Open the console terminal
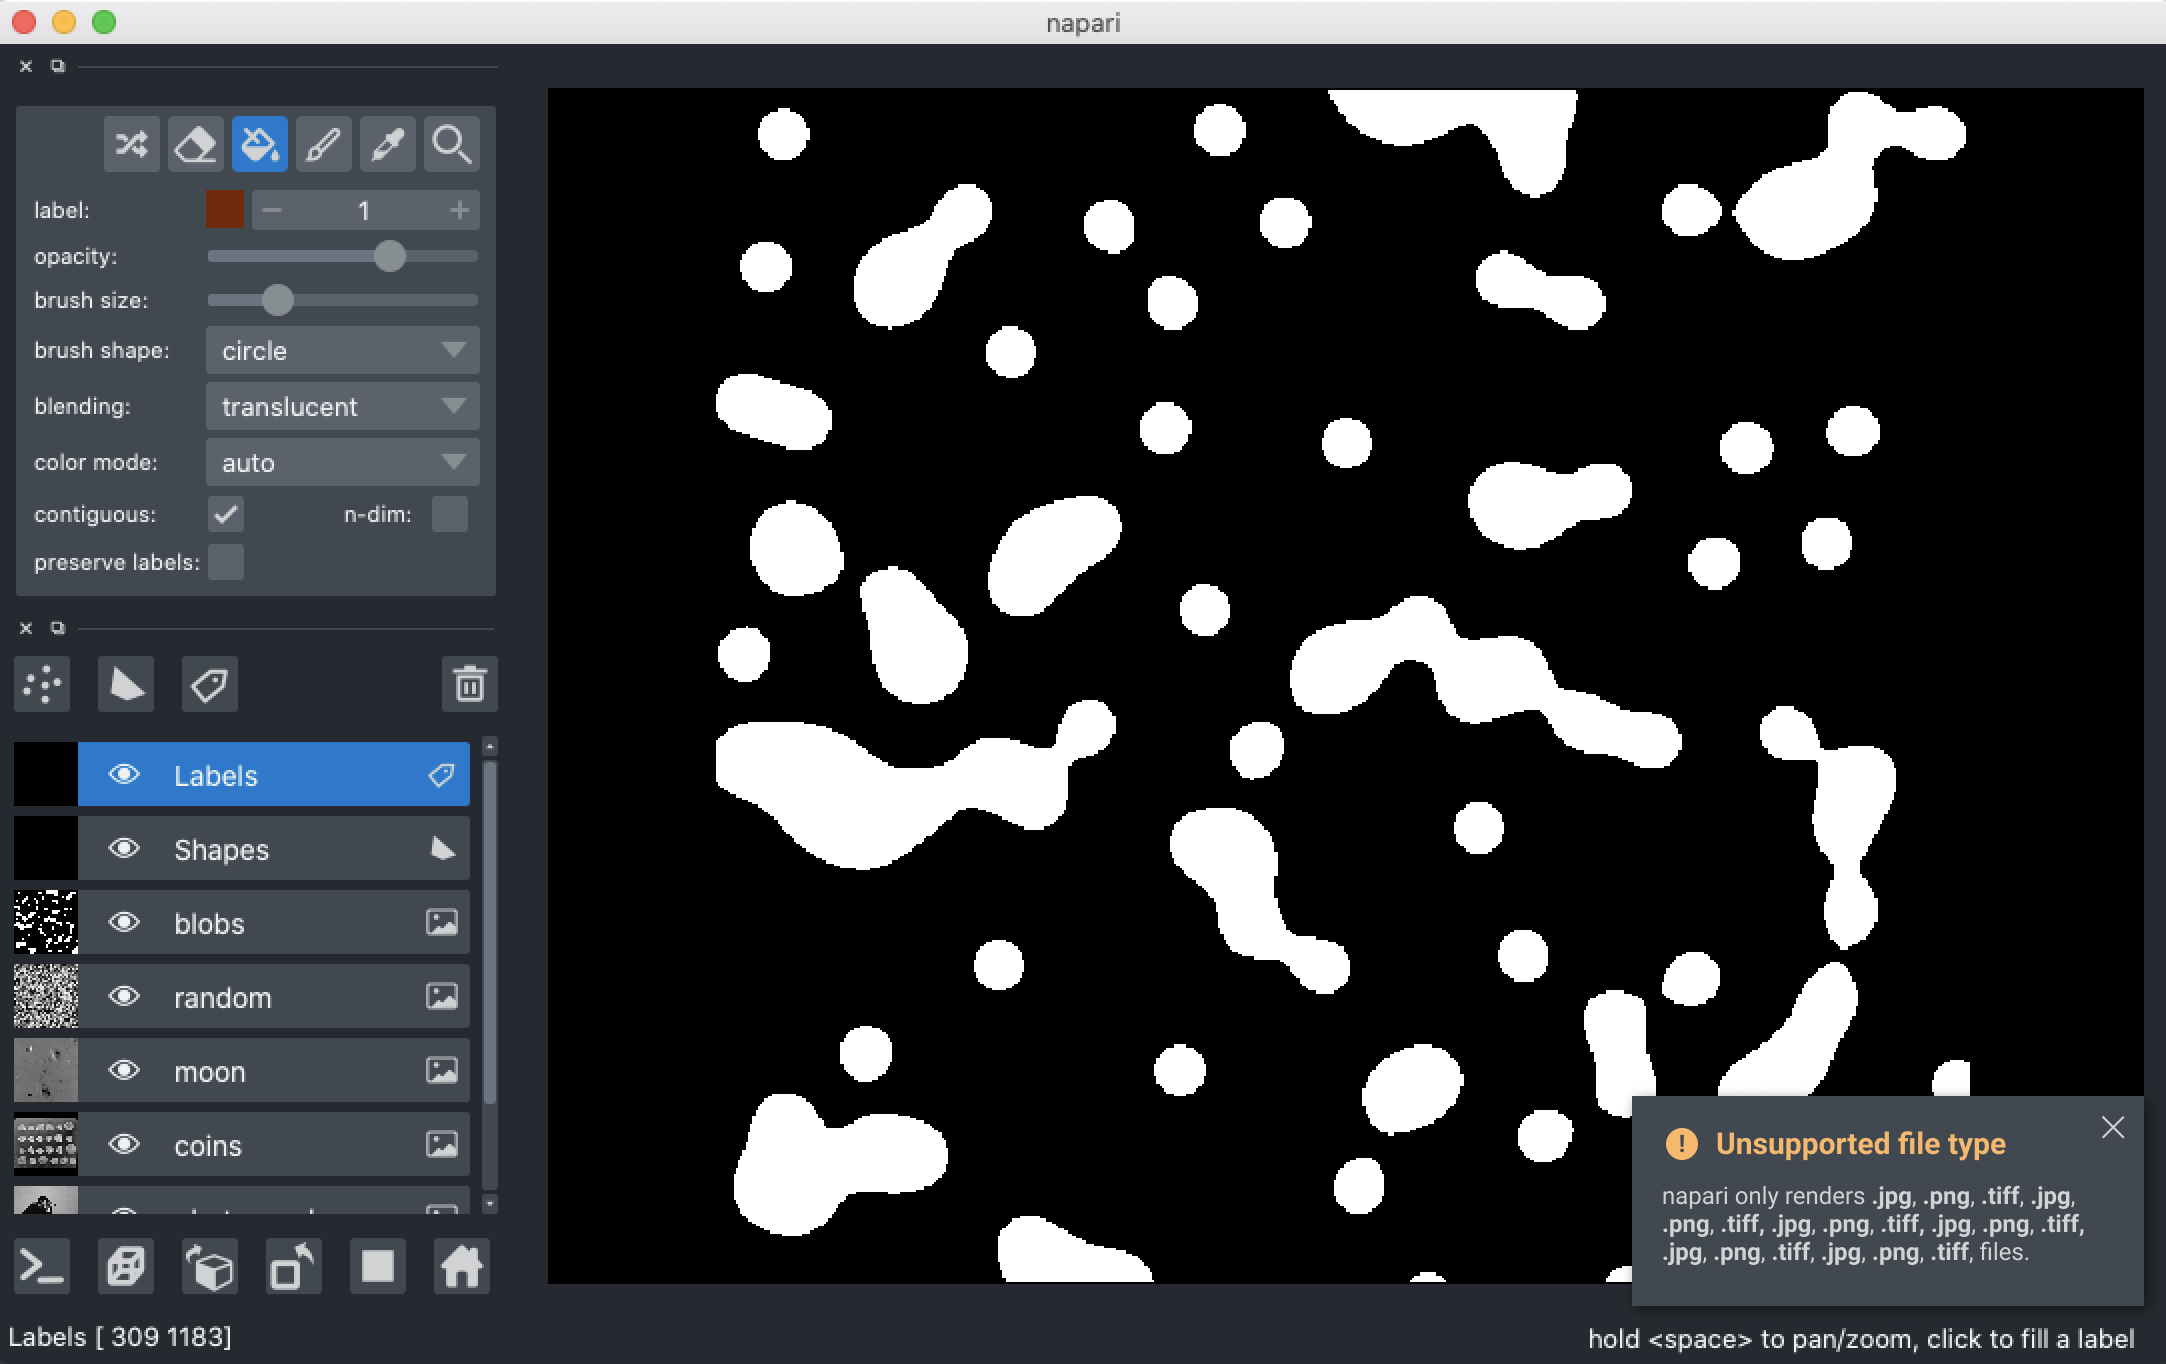This screenshot has width=2166, height=1364. (x=42, y=1267)
